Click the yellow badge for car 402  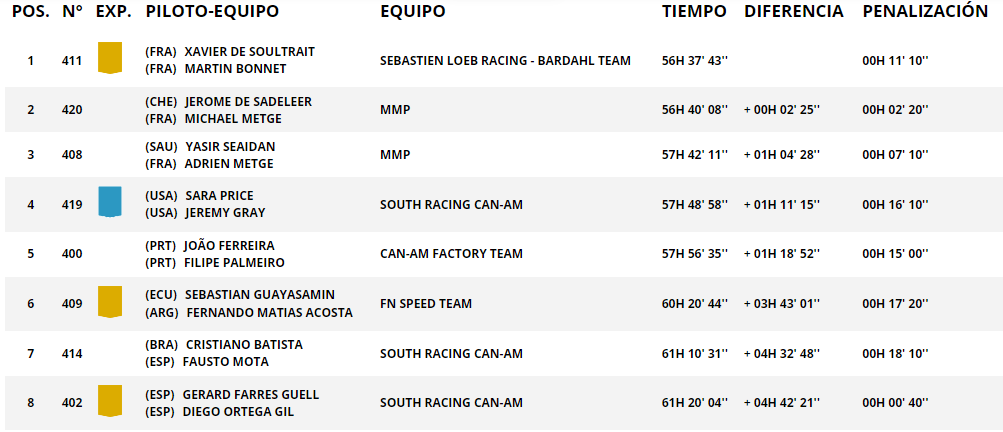109,401
